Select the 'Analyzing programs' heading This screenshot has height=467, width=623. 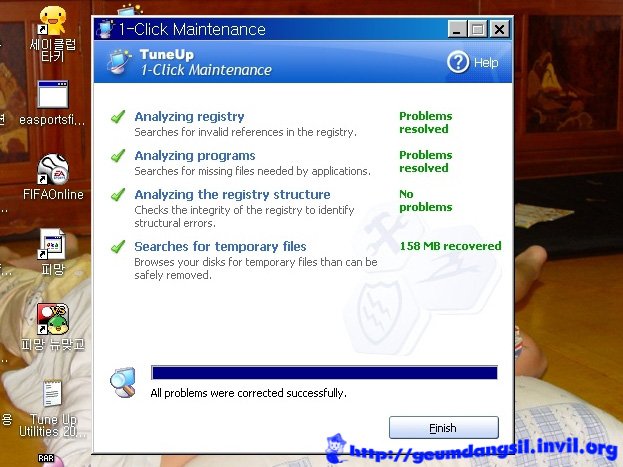coord(195,155)
